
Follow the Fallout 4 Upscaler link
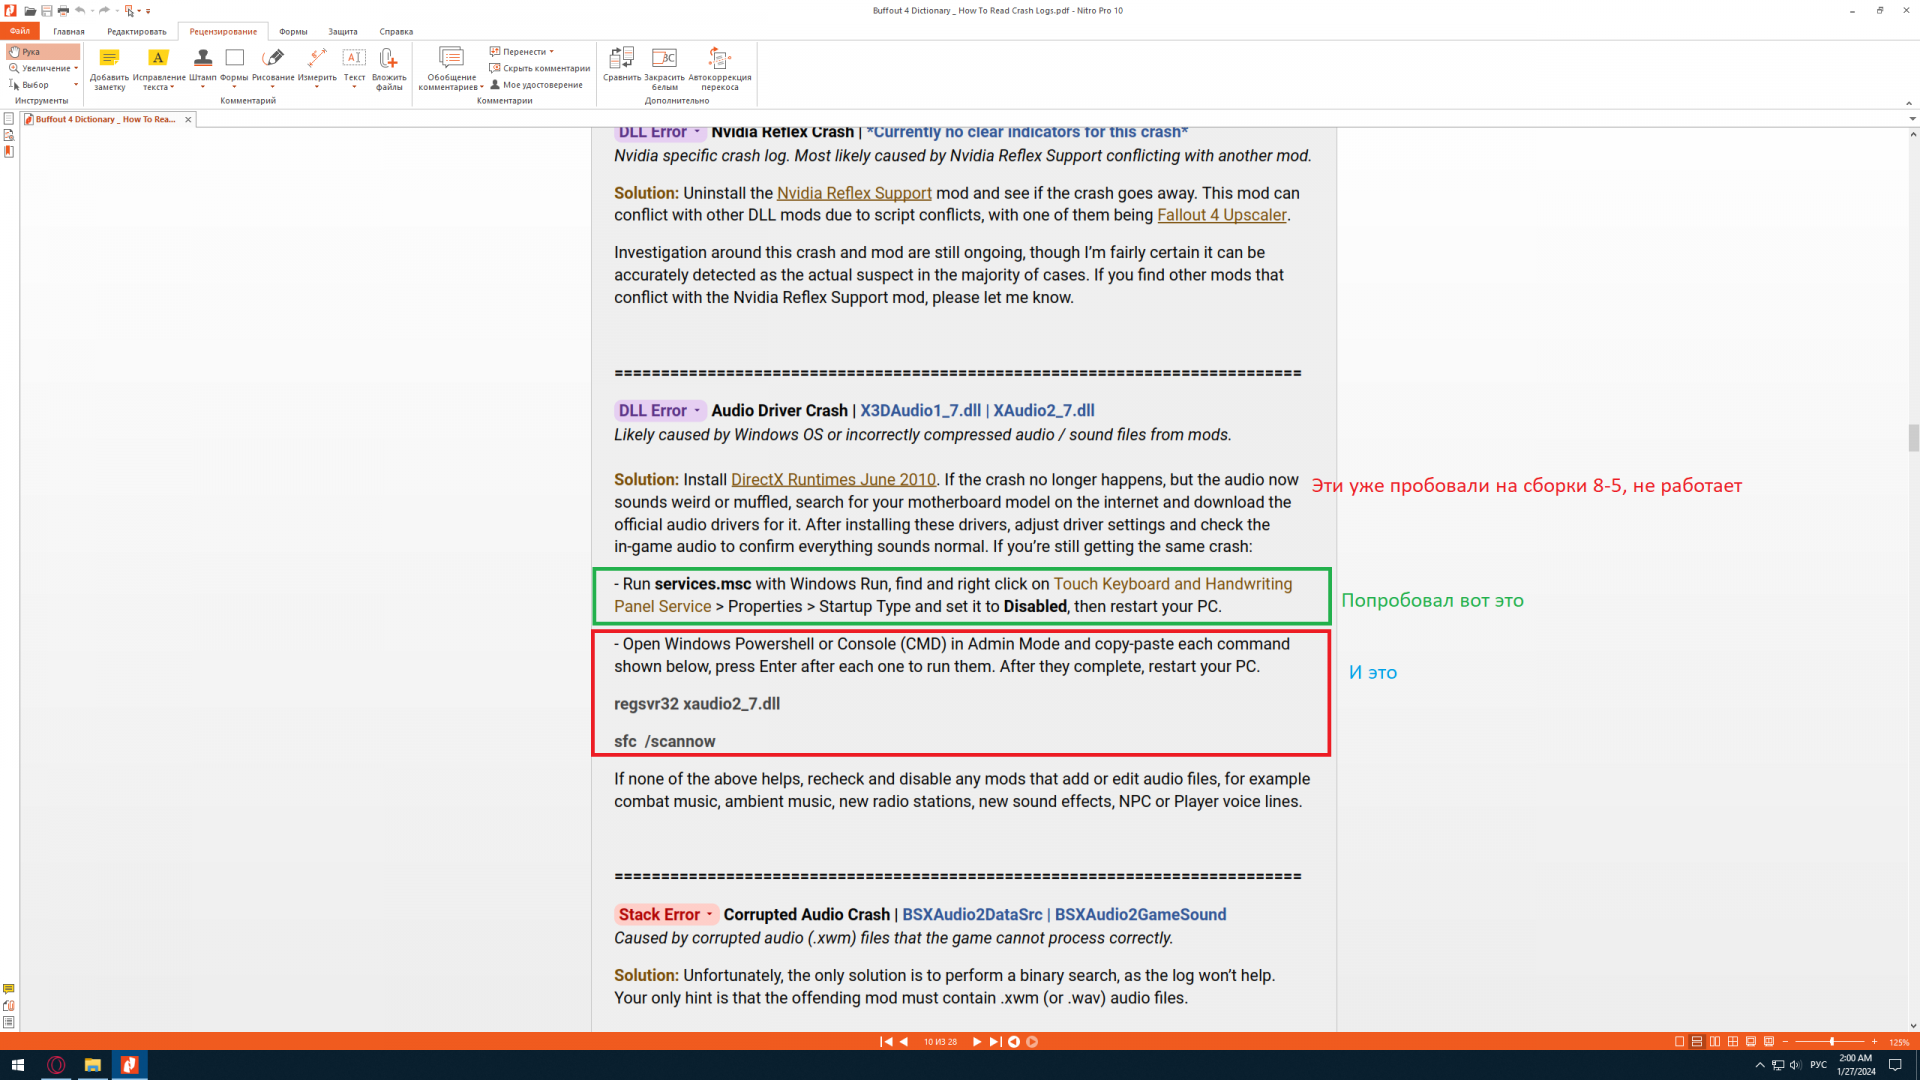click(1221, 215)
